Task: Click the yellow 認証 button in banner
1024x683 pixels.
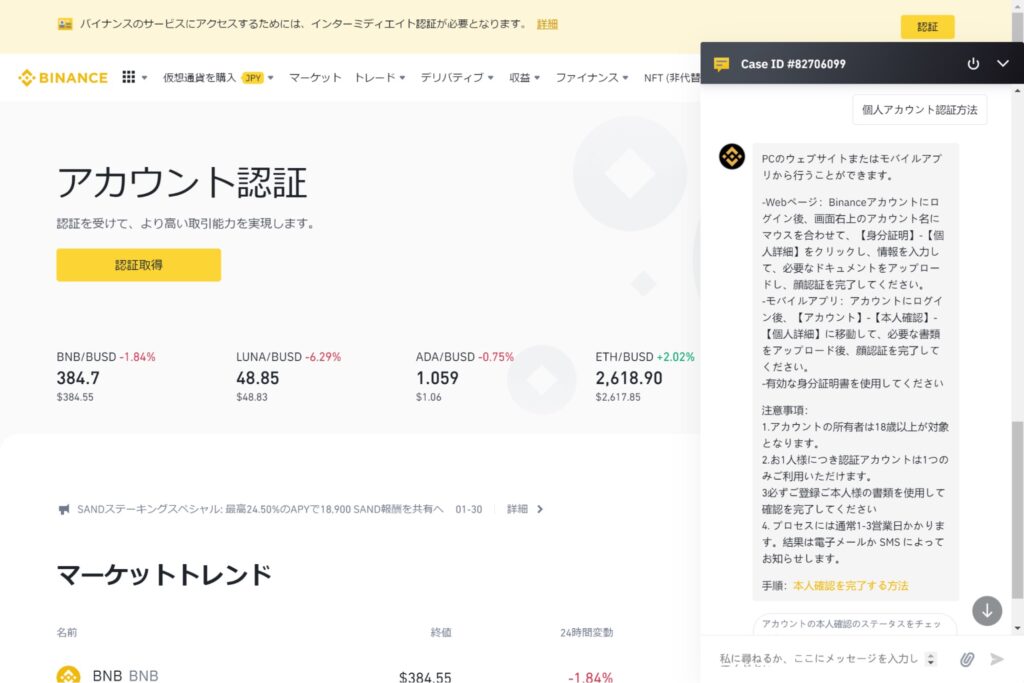Action: (927, 27)
